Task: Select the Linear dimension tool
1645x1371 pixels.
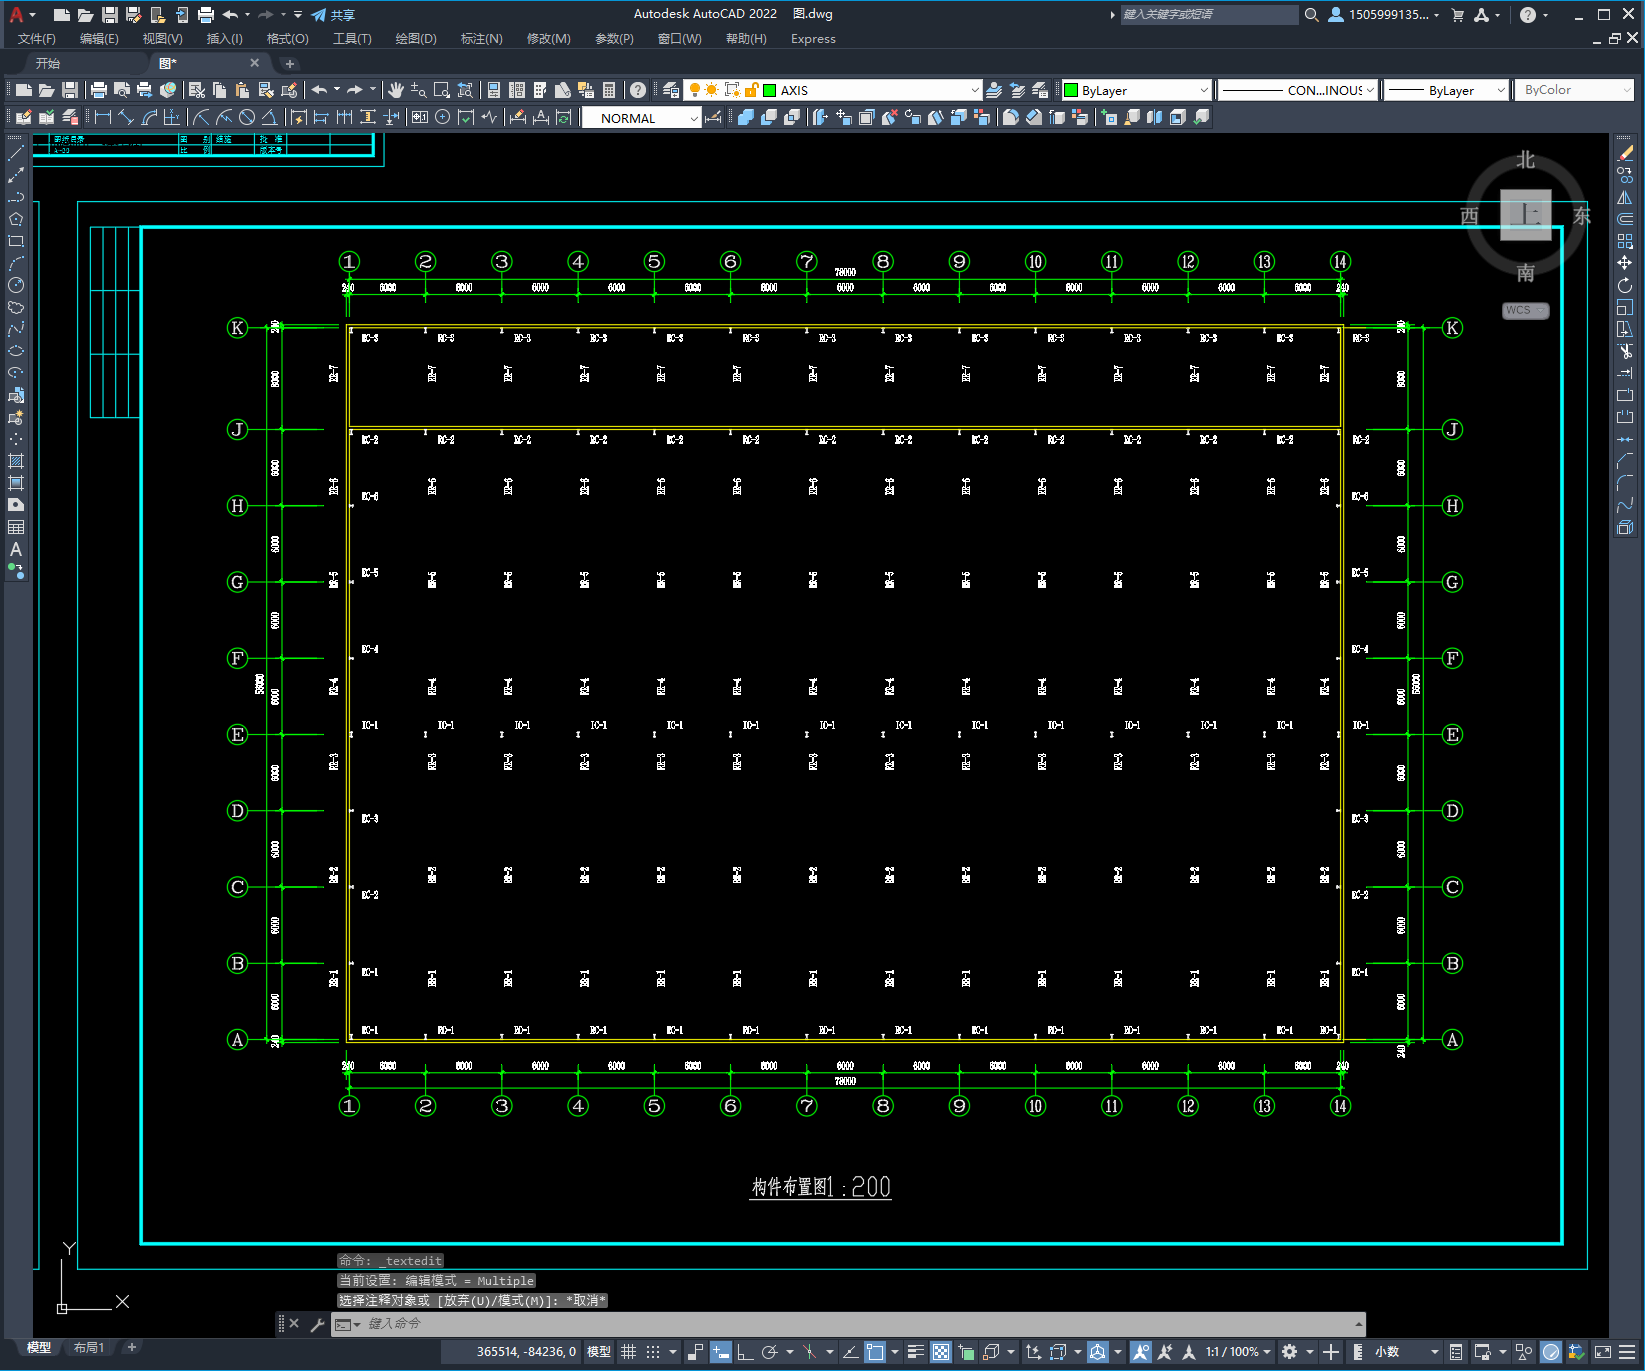Action: 102,117
